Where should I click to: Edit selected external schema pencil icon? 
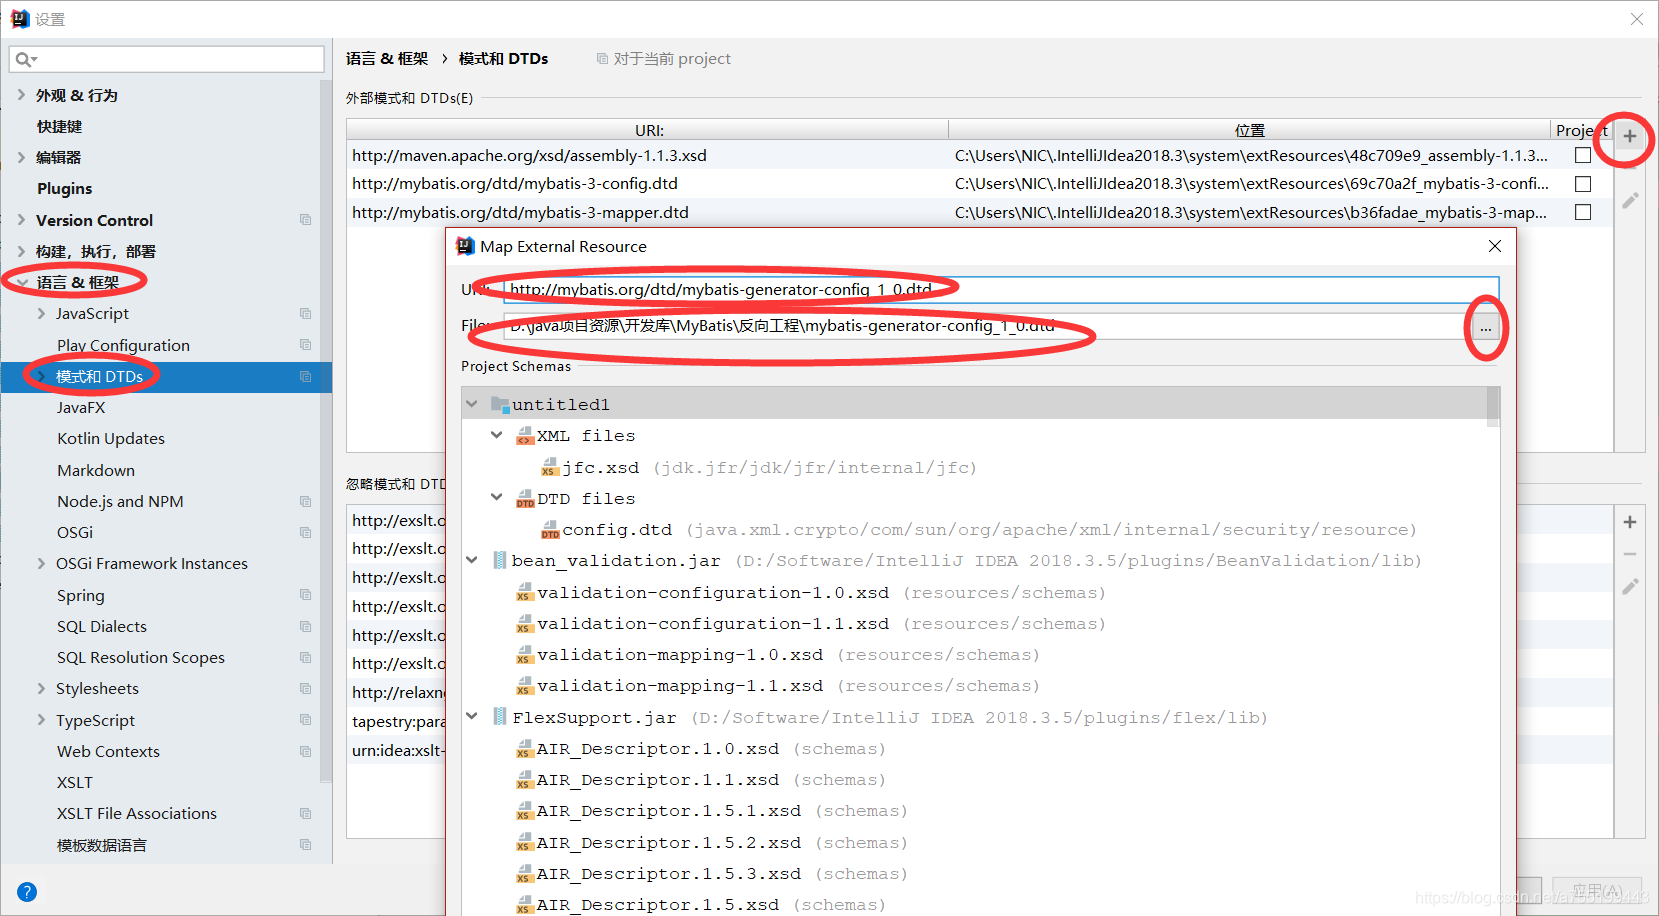[x=1630, y=200]
